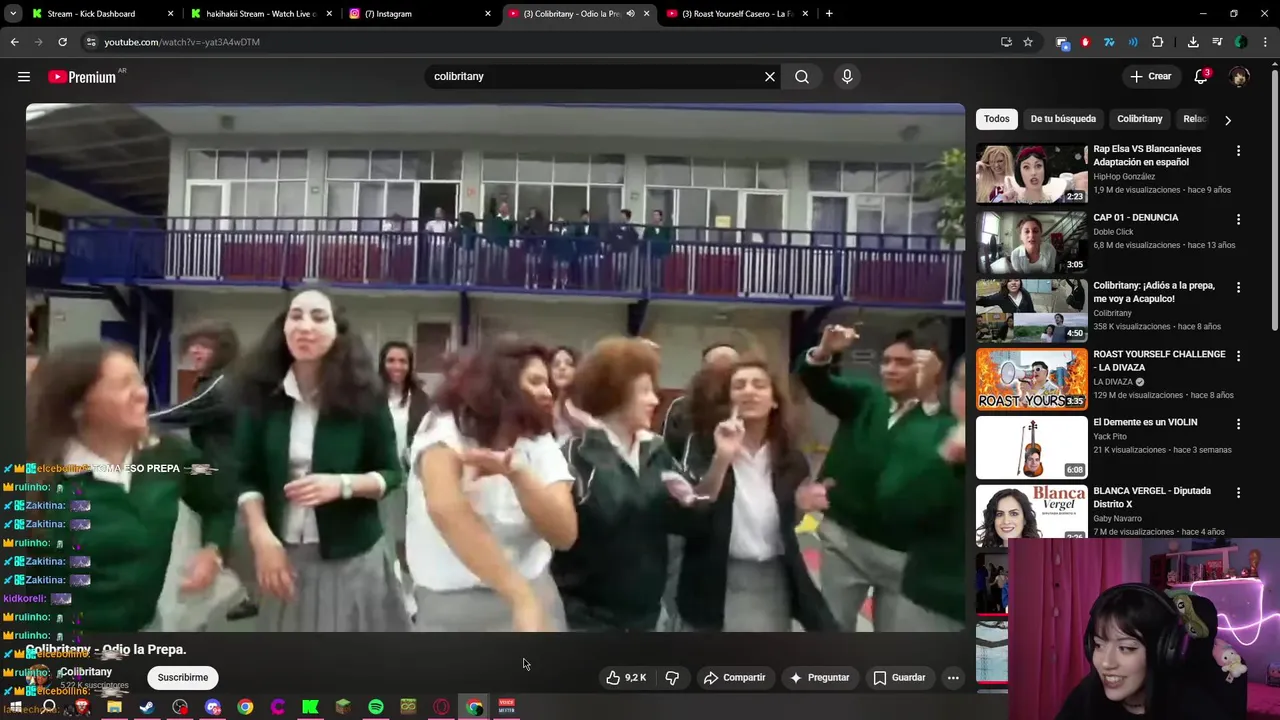
Task: Open options for Adiós a la prepa video
Action: click(1238, 287)
